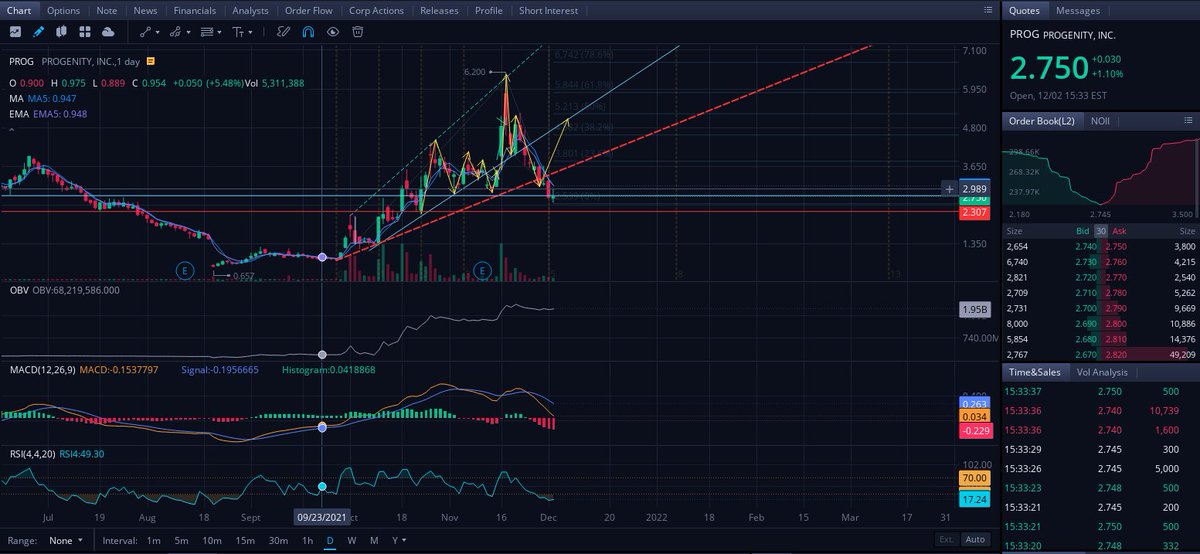The width and height of the screenshot is (1200, 554).
Task: Toggle the Auto scale button
Action: 975,541
